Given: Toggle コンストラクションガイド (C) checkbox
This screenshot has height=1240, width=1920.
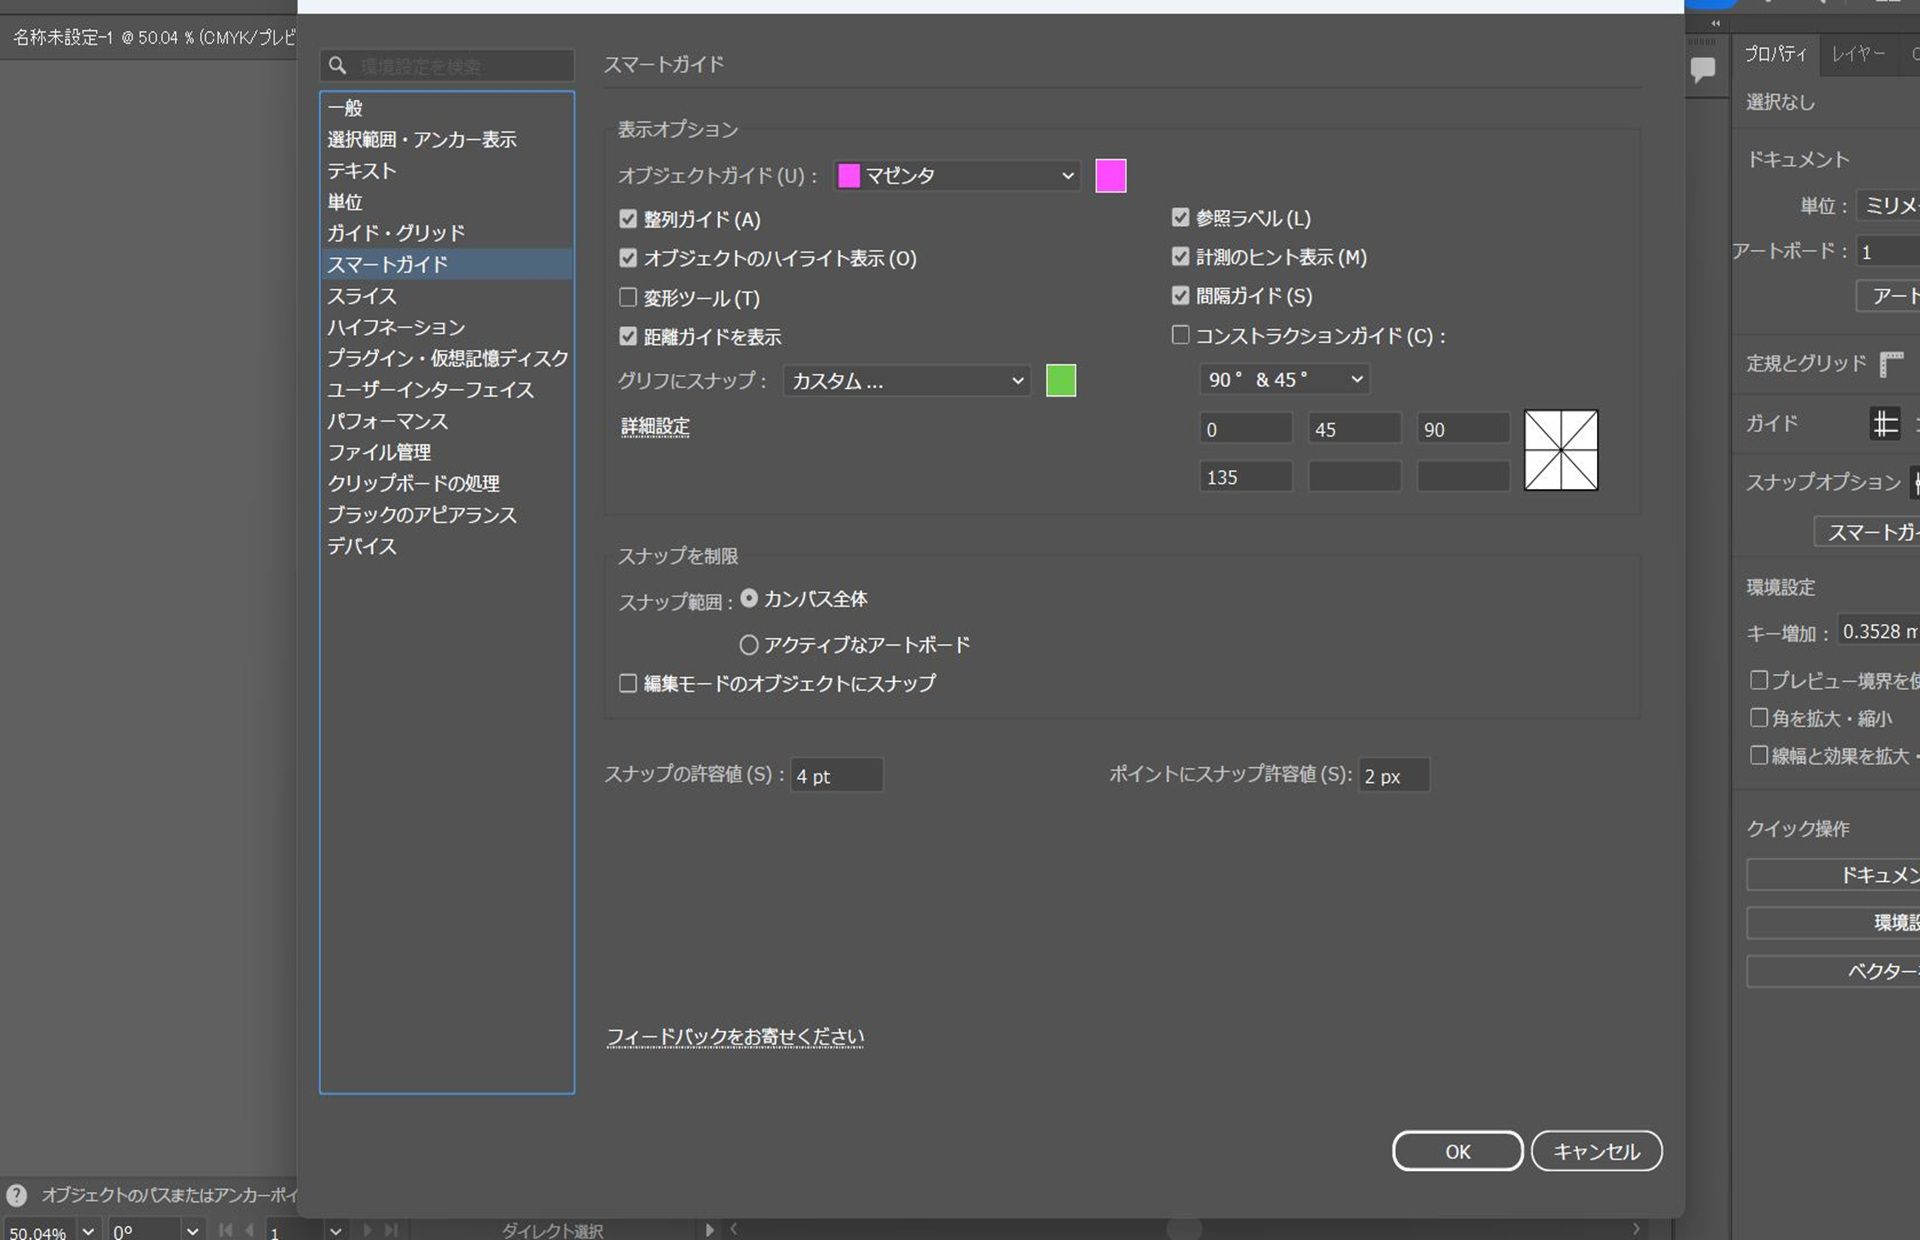Looking at the screenshot, I should click(x=1180, y=336).
